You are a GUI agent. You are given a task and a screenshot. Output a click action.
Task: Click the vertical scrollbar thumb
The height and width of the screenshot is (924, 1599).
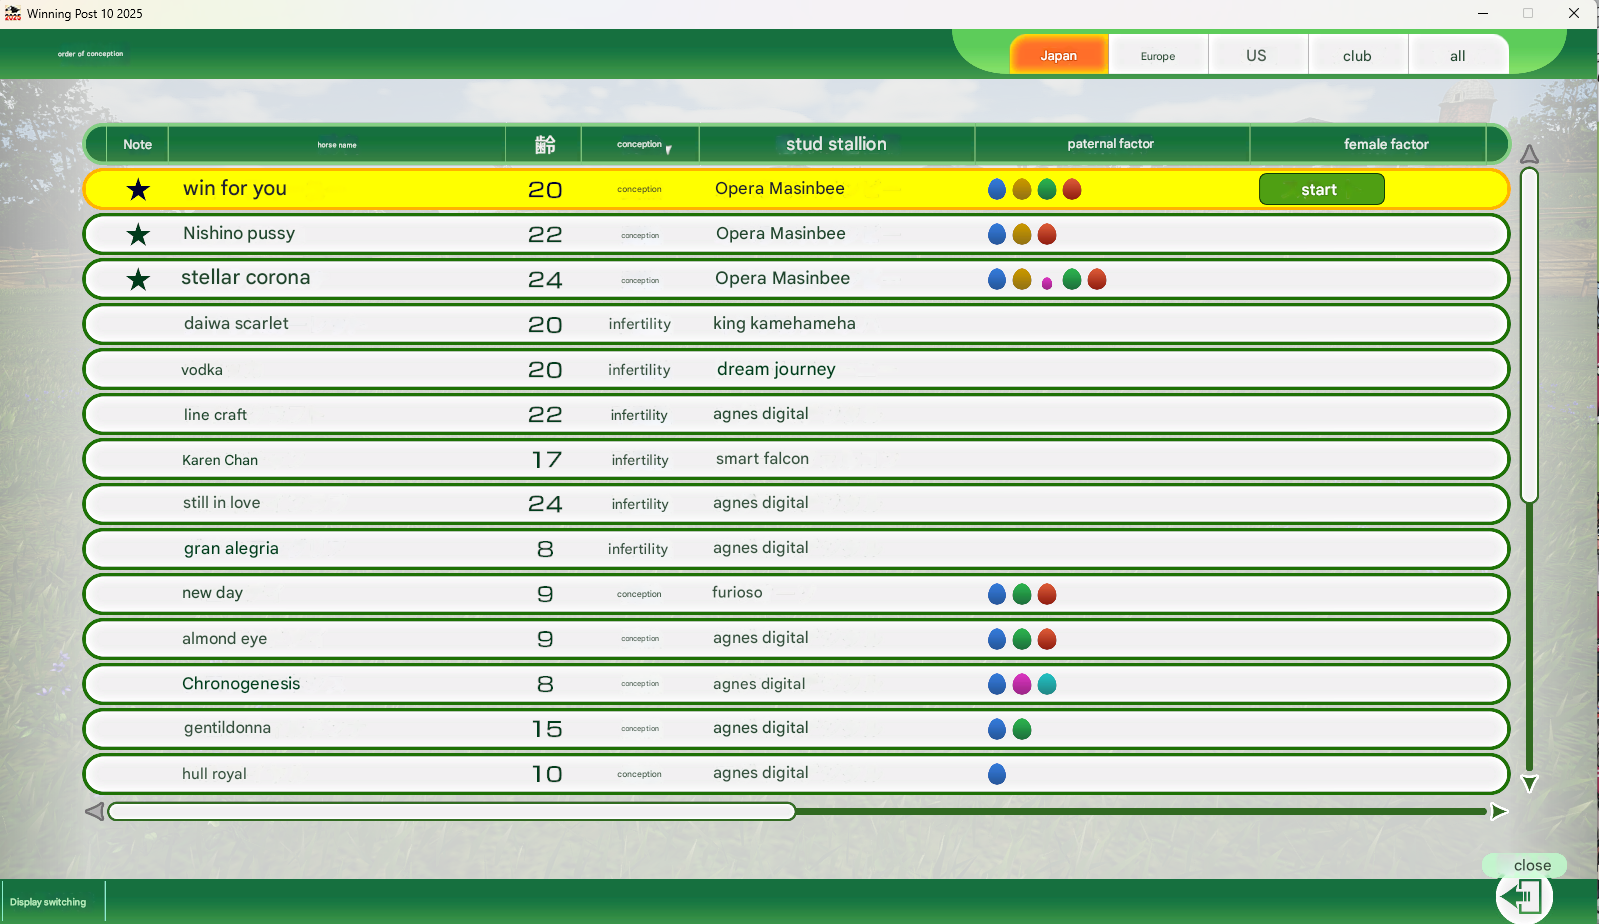[1529, 335]
